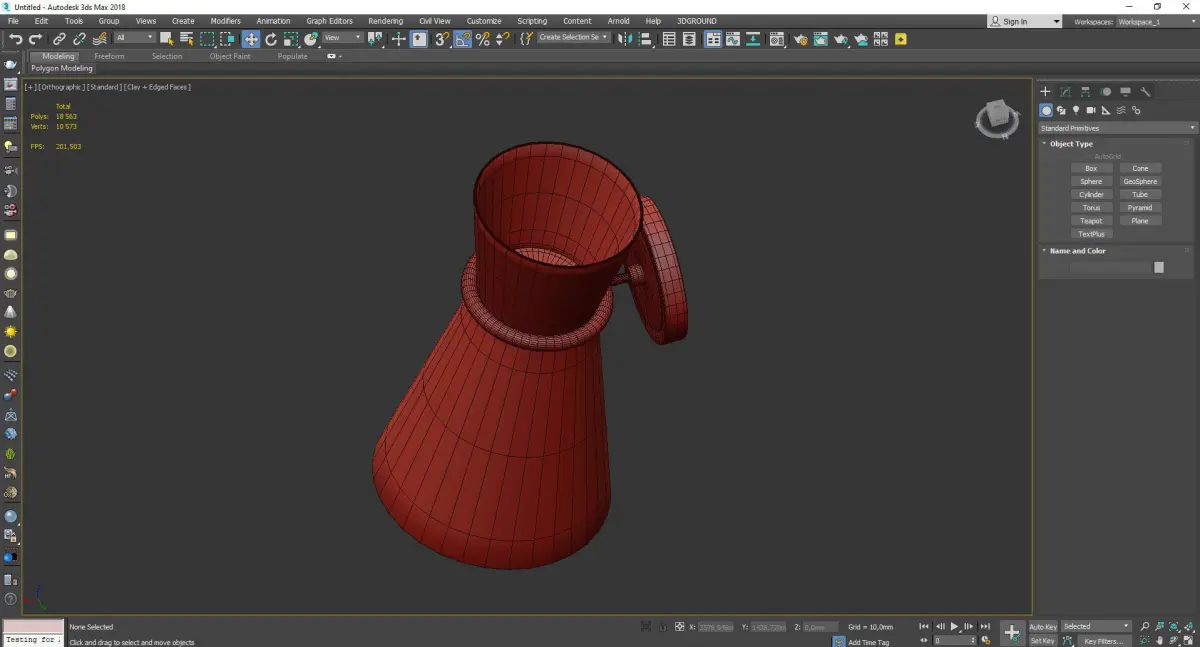1200x647 pixels.
Task: Toggle Angle Snap in the toolbar
Action: 463,39
